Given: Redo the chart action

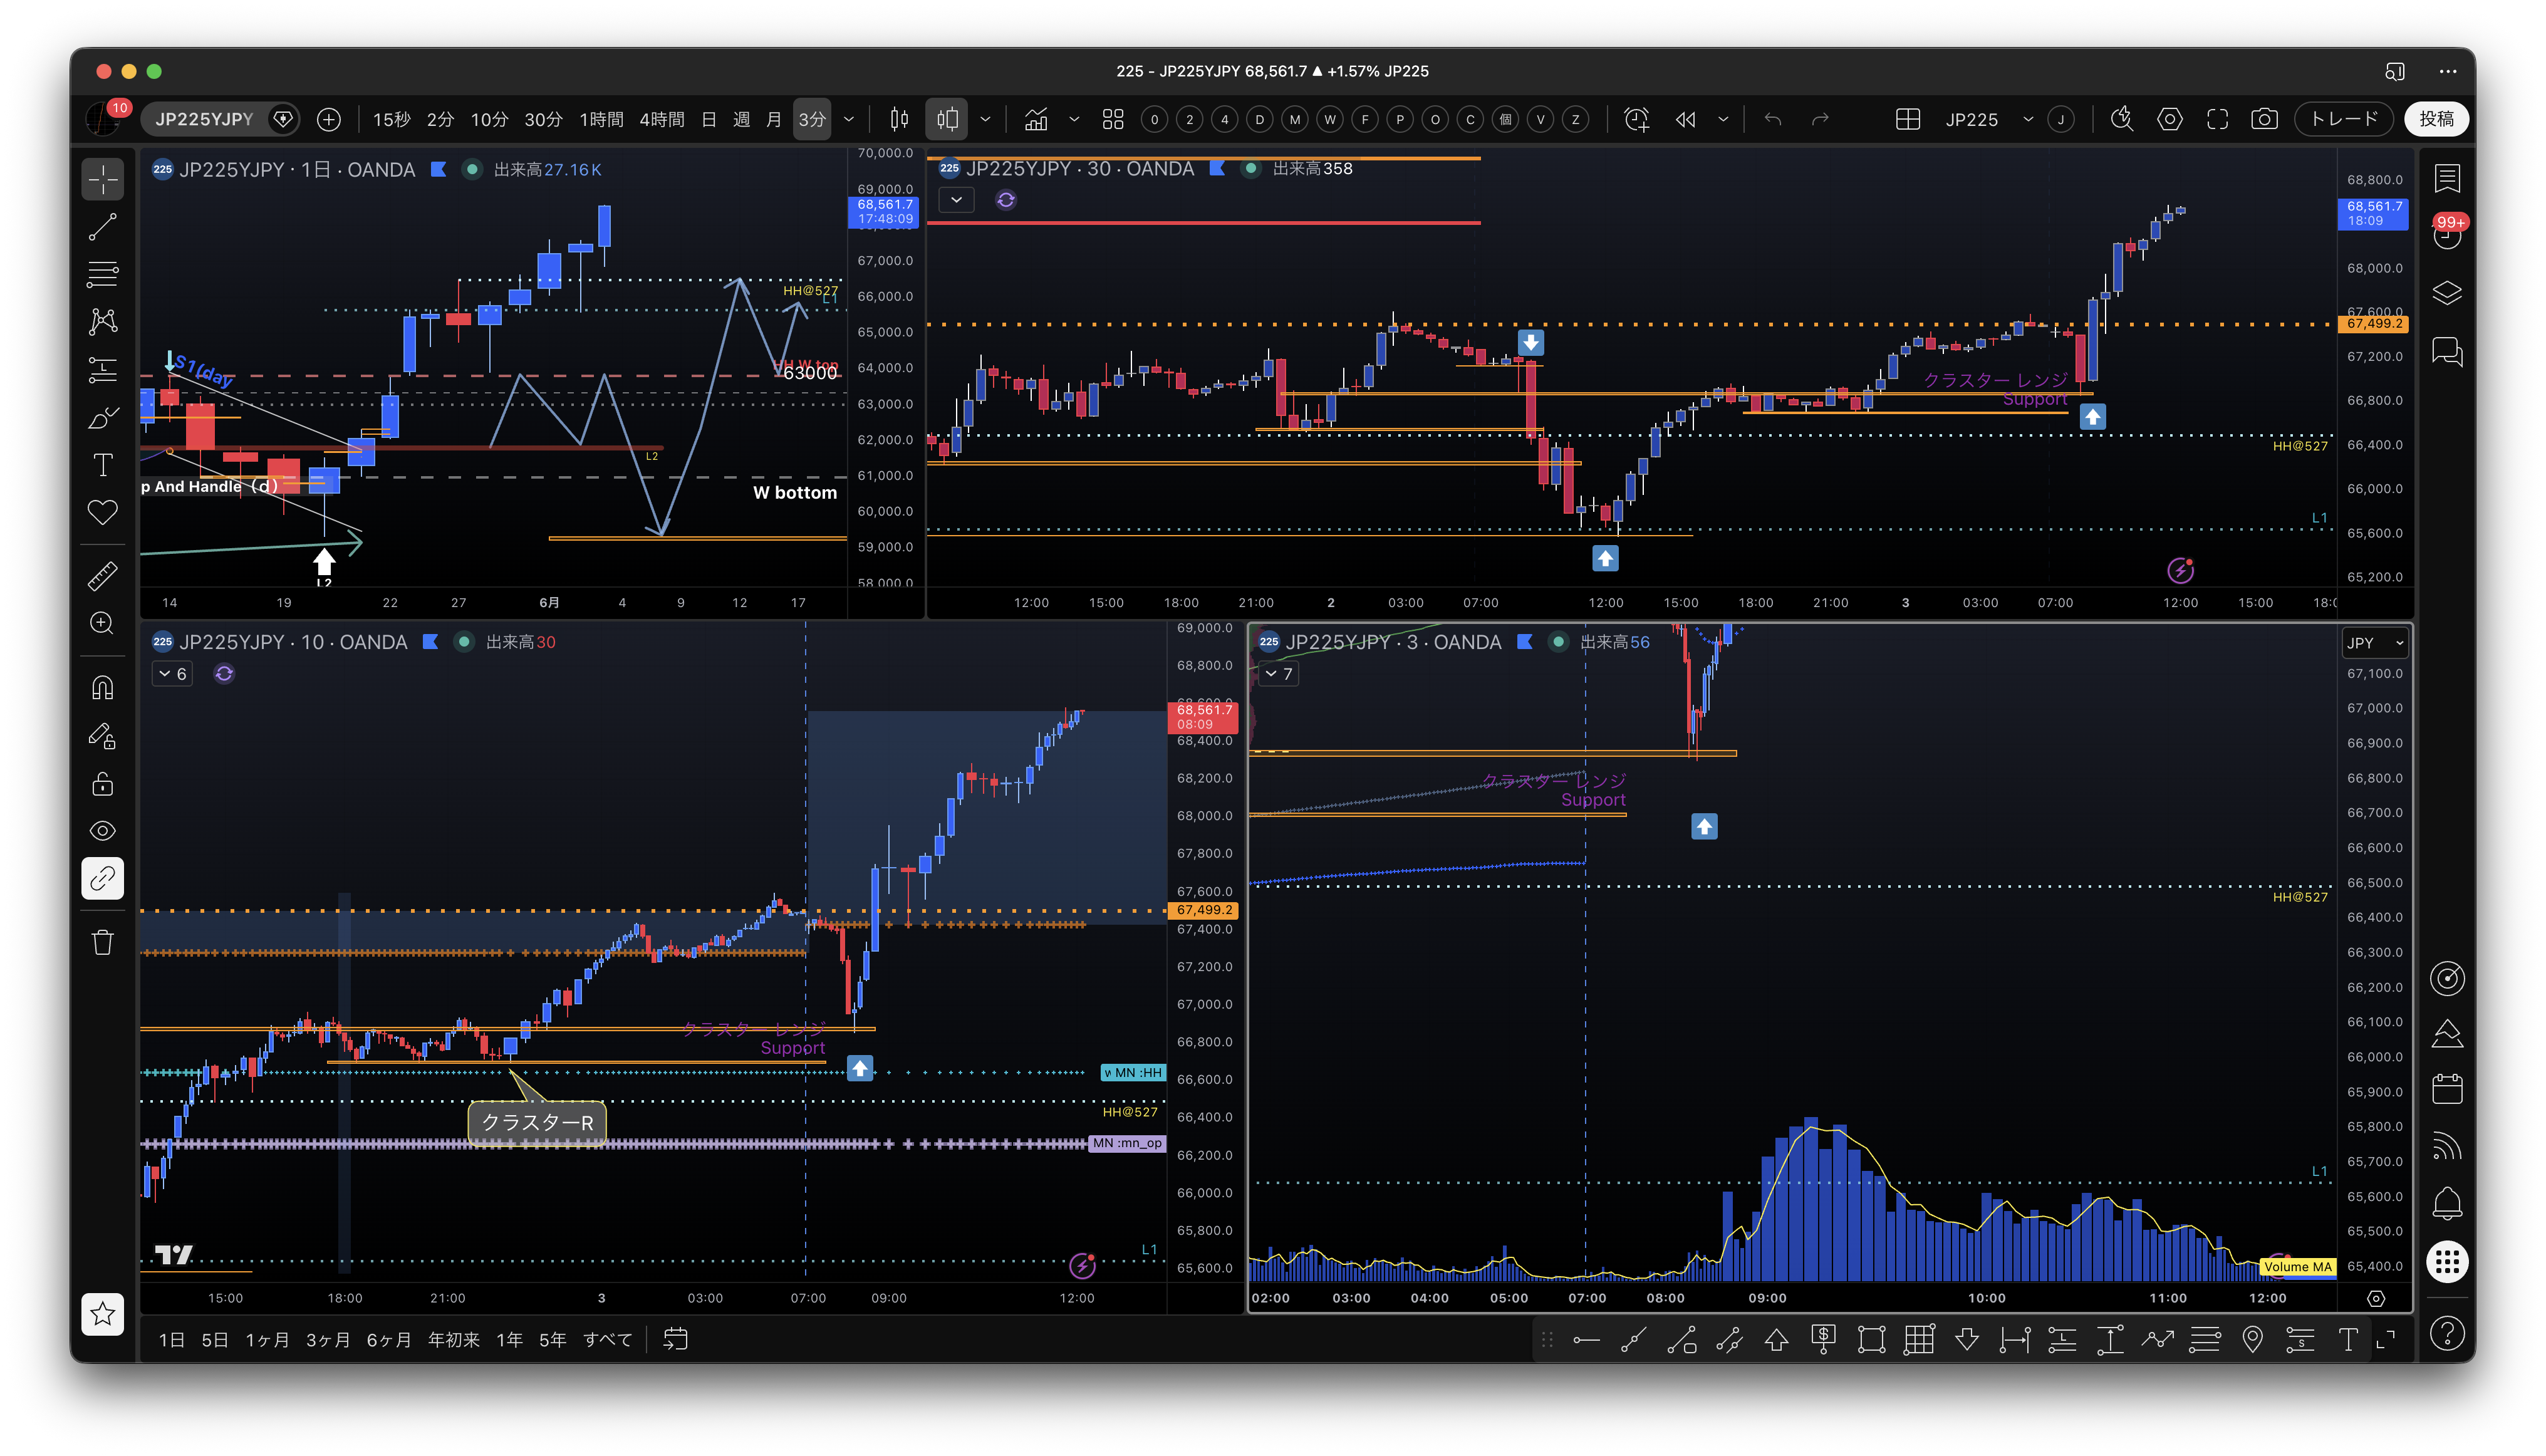Looking at the screenshot, I should click(1820, 119).
